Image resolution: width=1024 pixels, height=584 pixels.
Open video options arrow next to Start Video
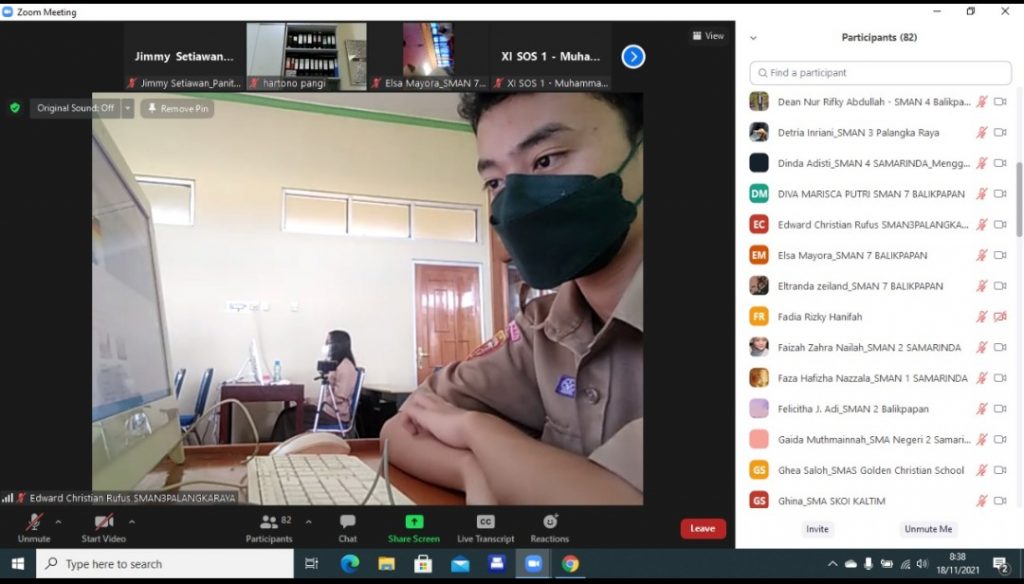coord(132,522)
